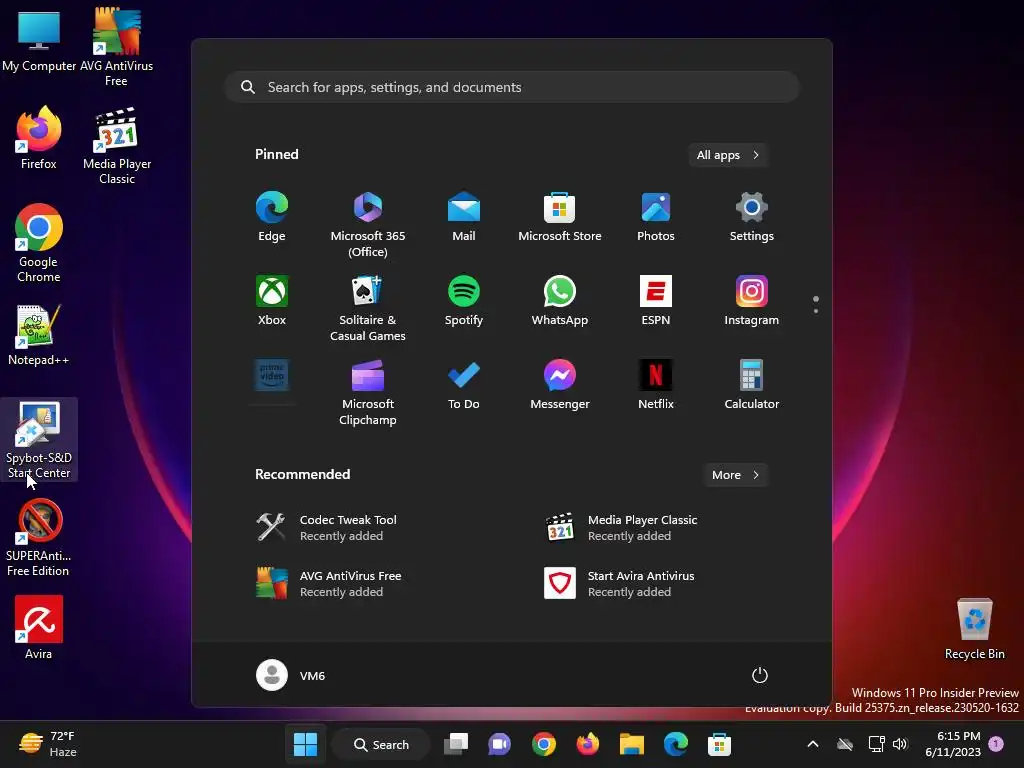Open Microsoft Store from pinned apps

(560, 217)
